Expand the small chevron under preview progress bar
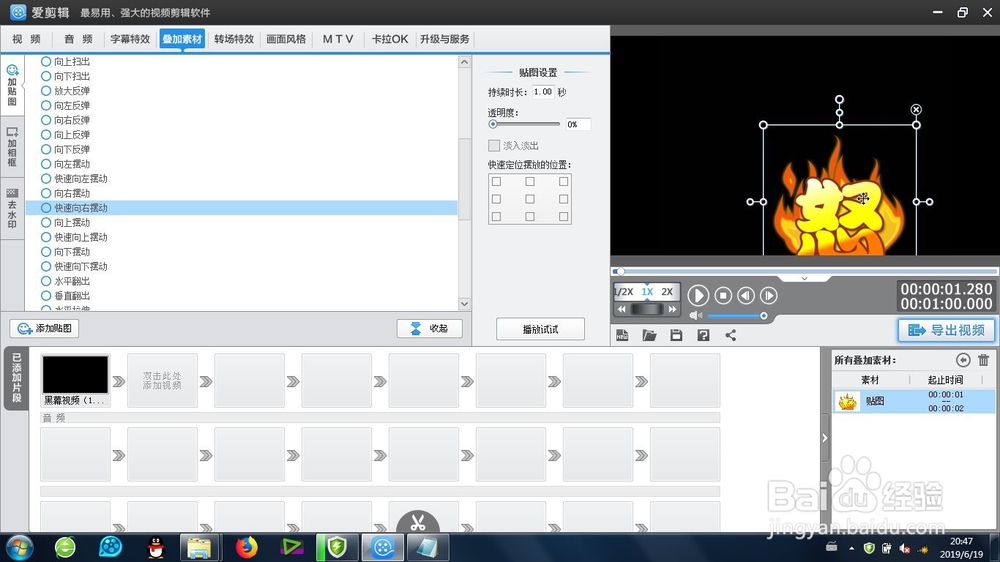Image resolution: width=1000 pixels, height=562 pixels. pos(804,279)
